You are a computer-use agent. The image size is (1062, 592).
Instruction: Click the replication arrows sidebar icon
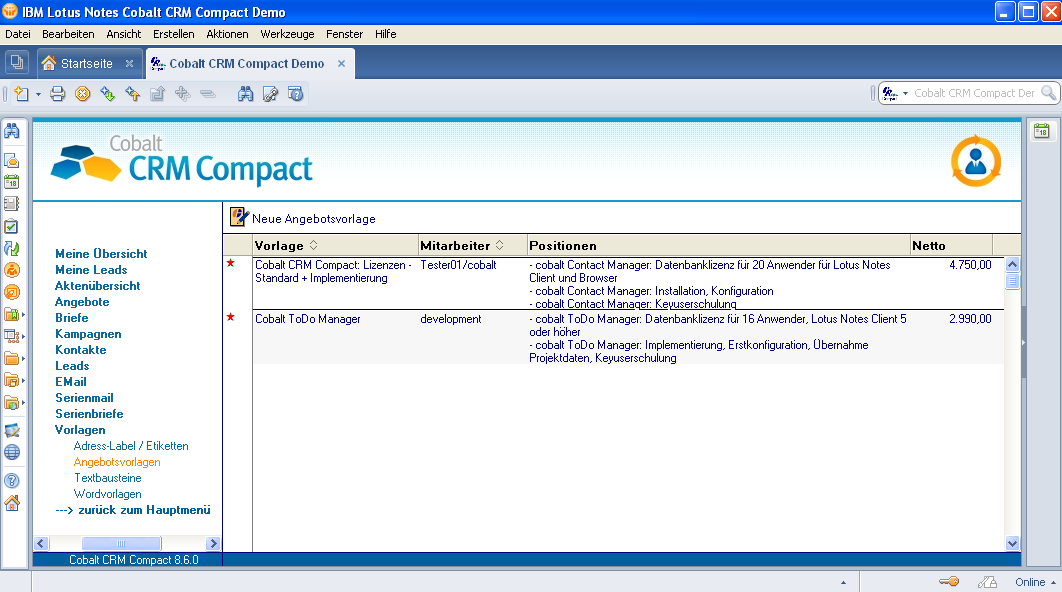(x=12, y=248)
